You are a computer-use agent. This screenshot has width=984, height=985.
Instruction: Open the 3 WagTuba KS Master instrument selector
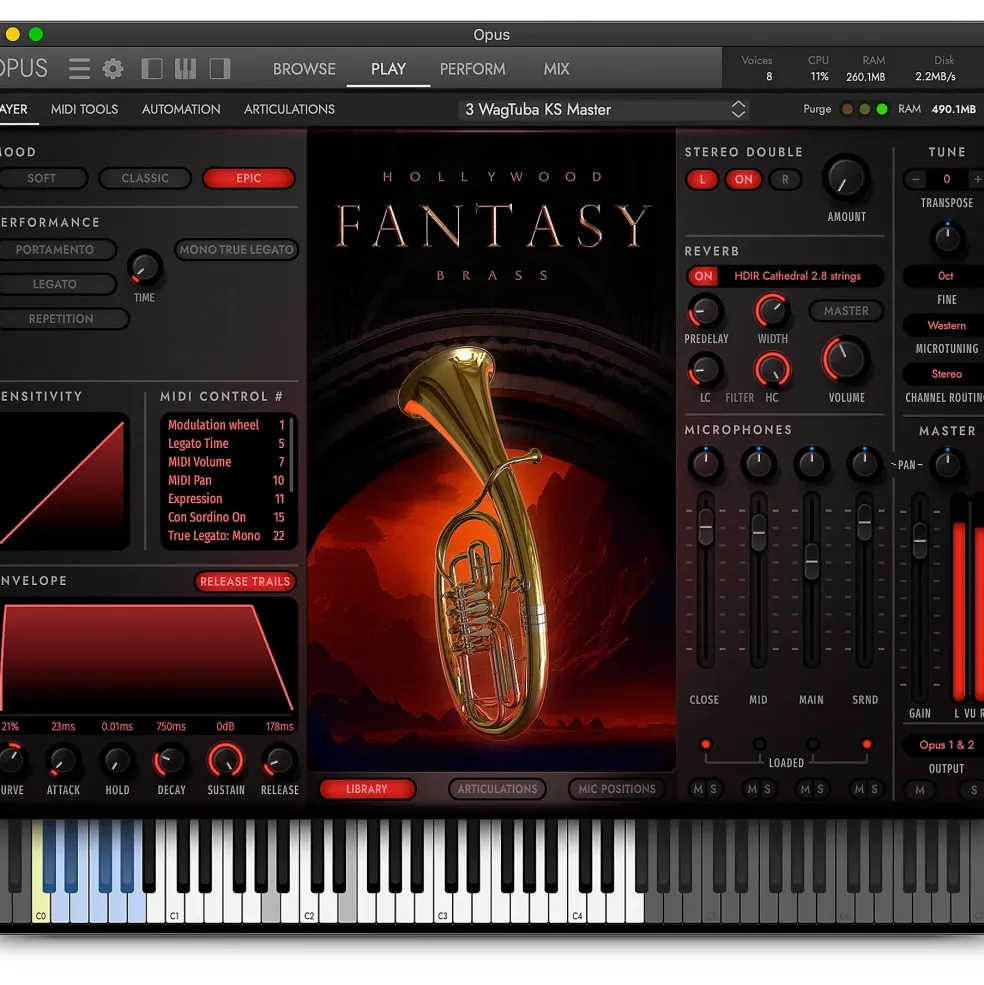click(604, 110)
